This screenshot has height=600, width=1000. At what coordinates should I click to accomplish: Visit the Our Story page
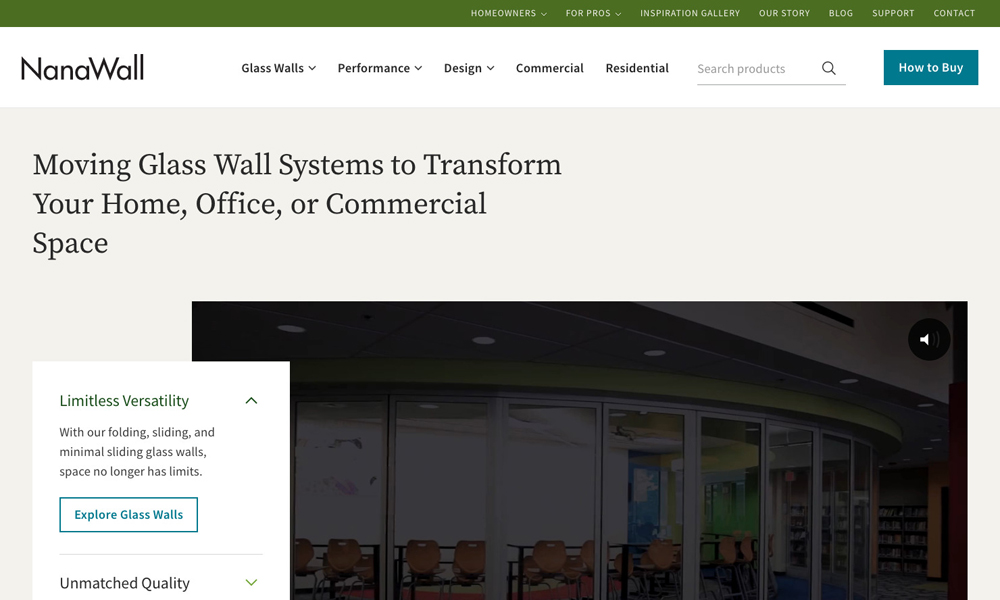click(784, 13)
